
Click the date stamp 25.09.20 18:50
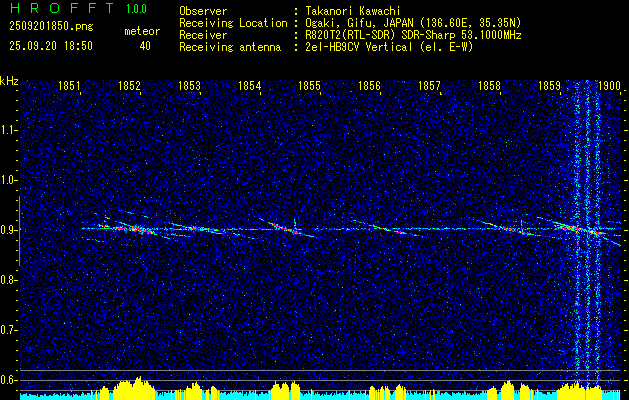point(51,46)
